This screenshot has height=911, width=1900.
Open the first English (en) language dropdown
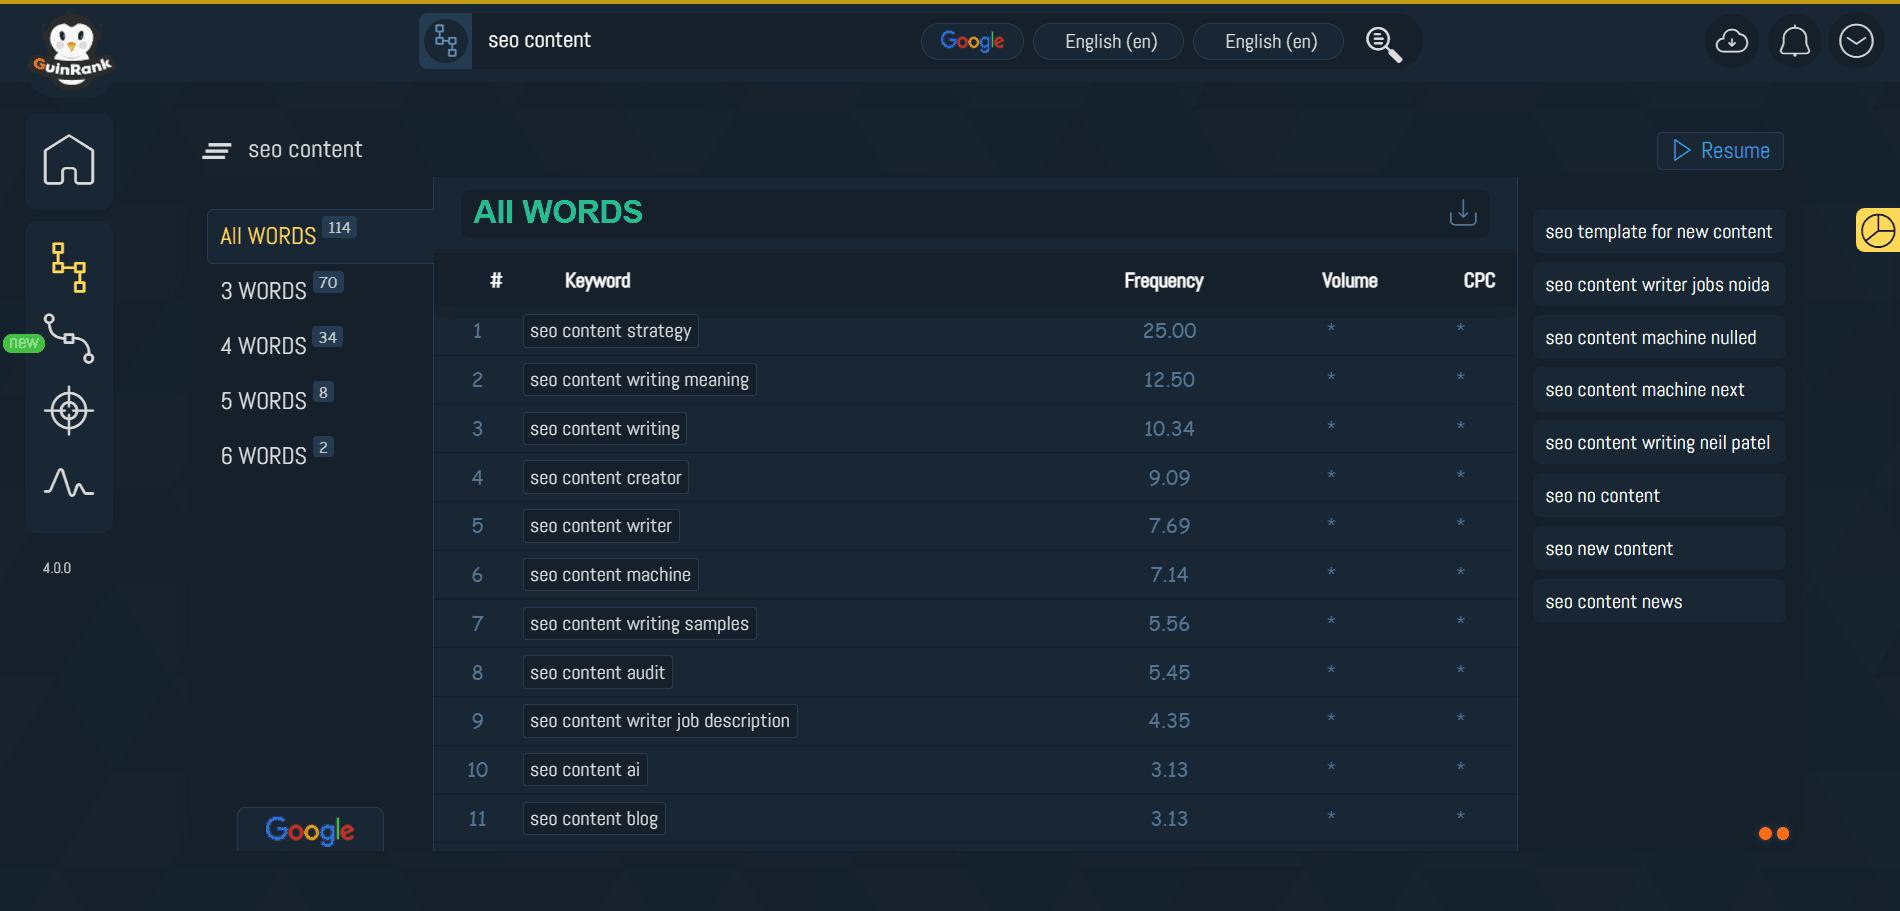[x=1108, y=42]
